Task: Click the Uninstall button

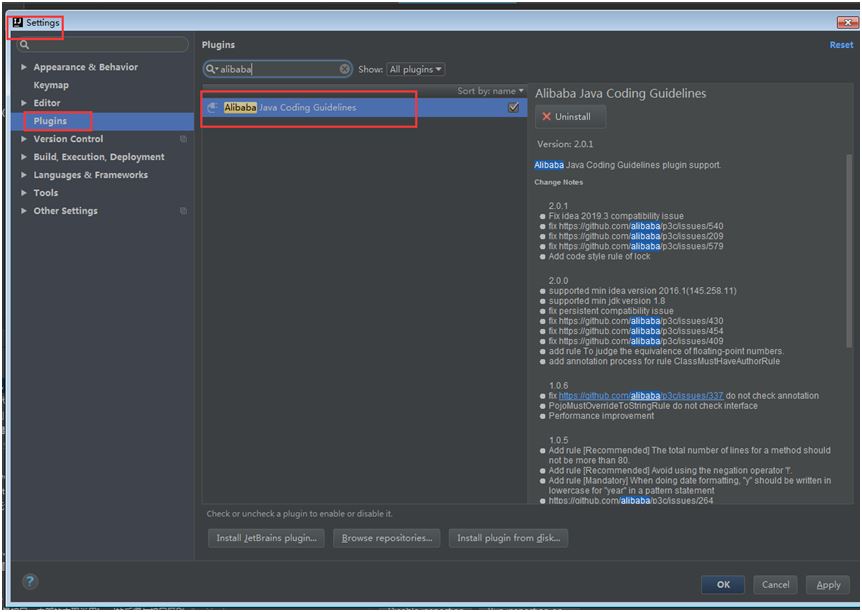Action: pos(571,117)
